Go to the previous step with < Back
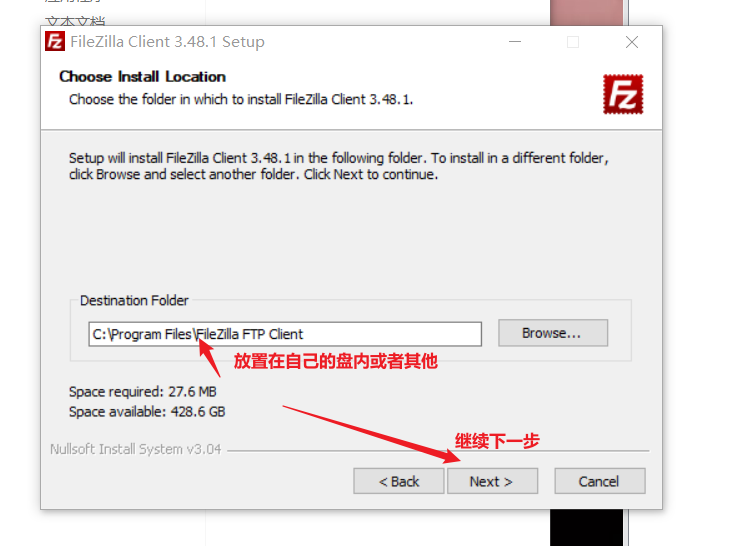This screenshot has width=744, height=546. click(399, 481)
